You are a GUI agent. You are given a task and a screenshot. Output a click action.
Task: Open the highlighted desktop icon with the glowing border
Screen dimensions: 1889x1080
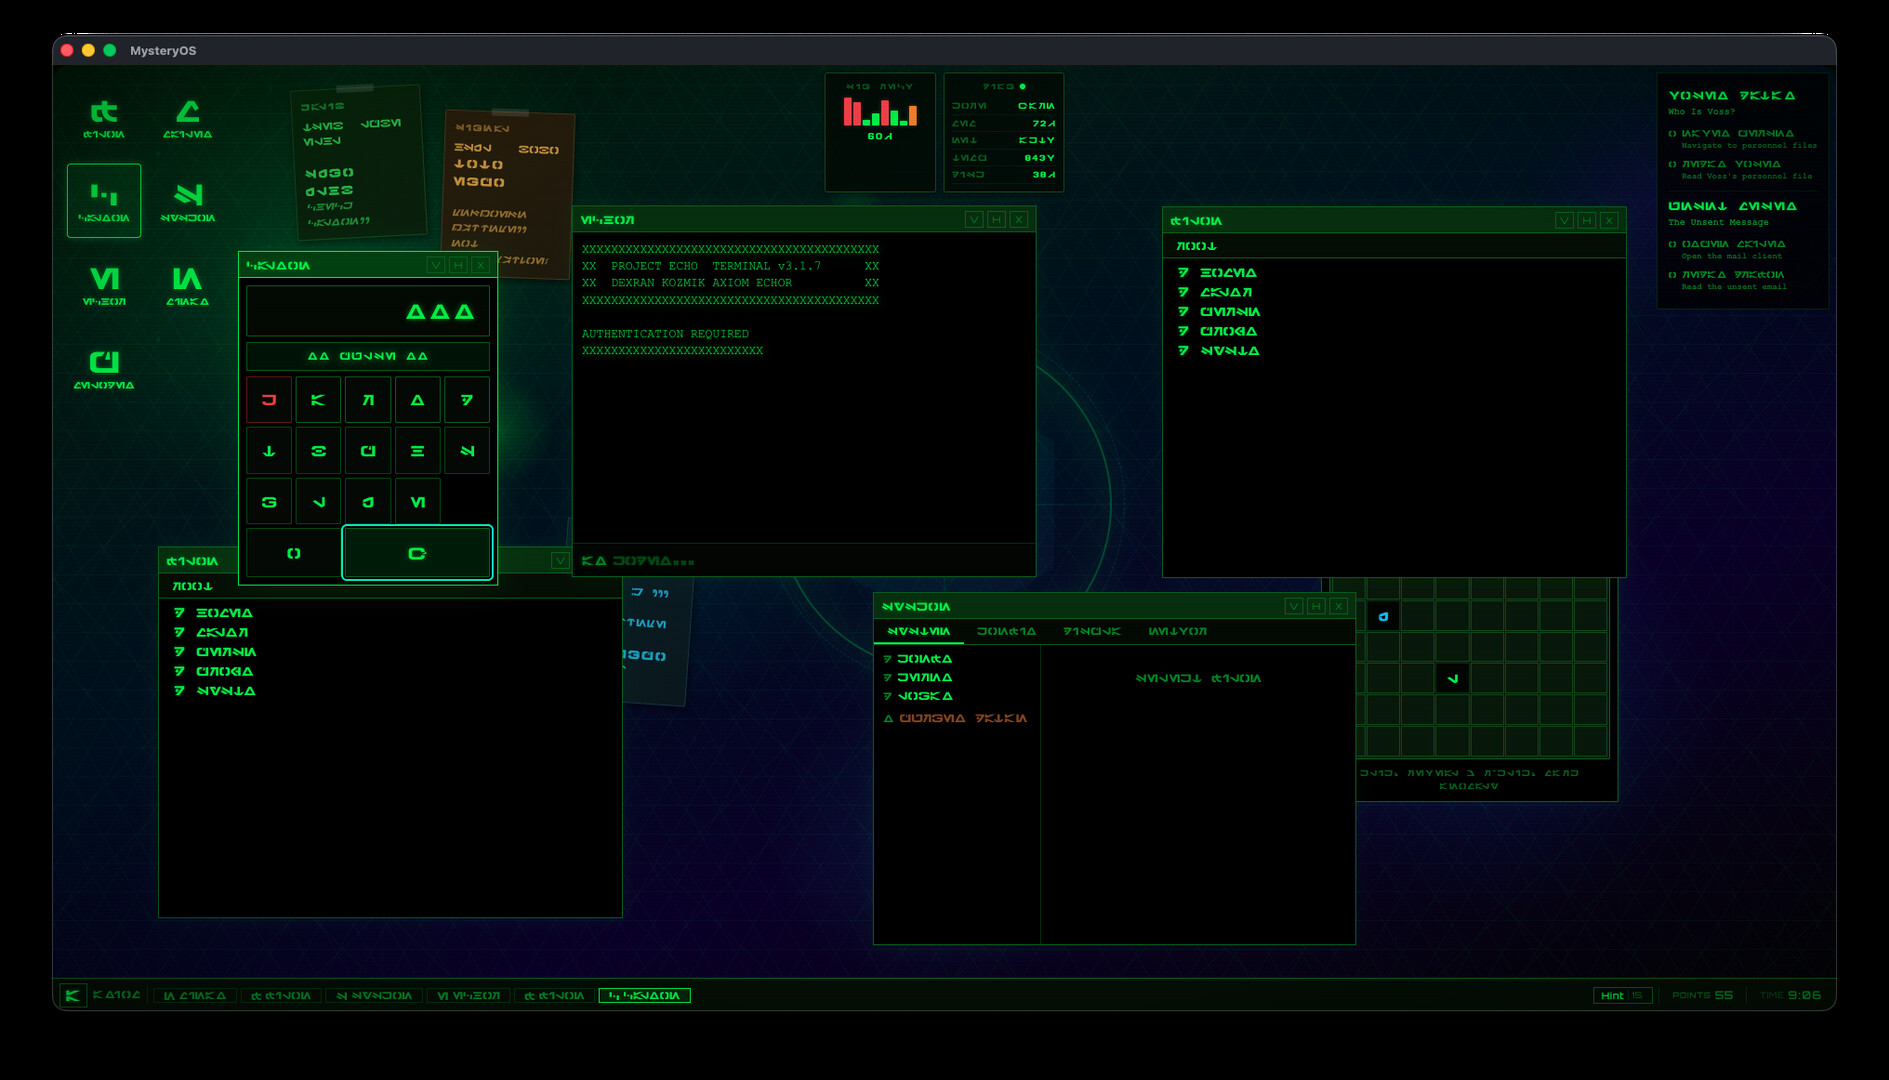tap(104, 200)
